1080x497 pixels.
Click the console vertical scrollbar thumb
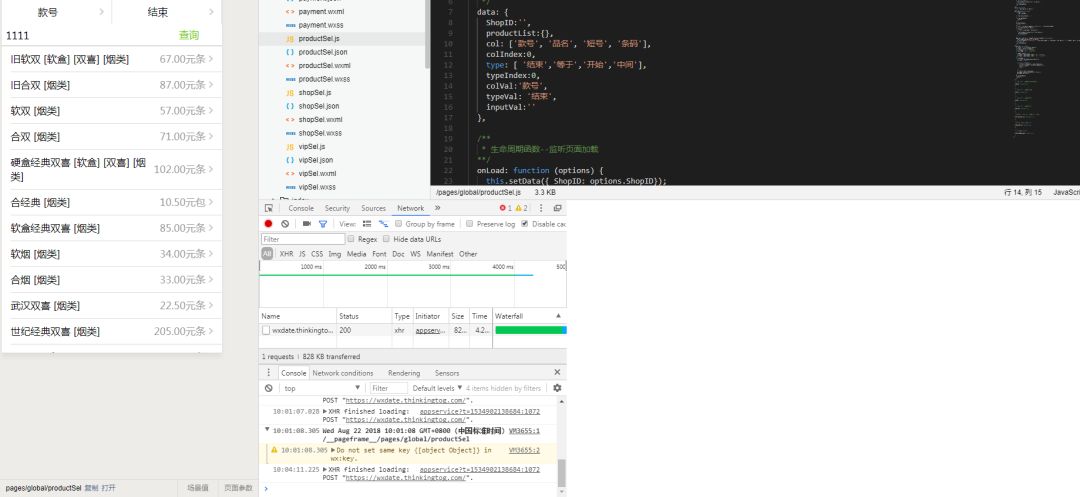click(561, 473)
